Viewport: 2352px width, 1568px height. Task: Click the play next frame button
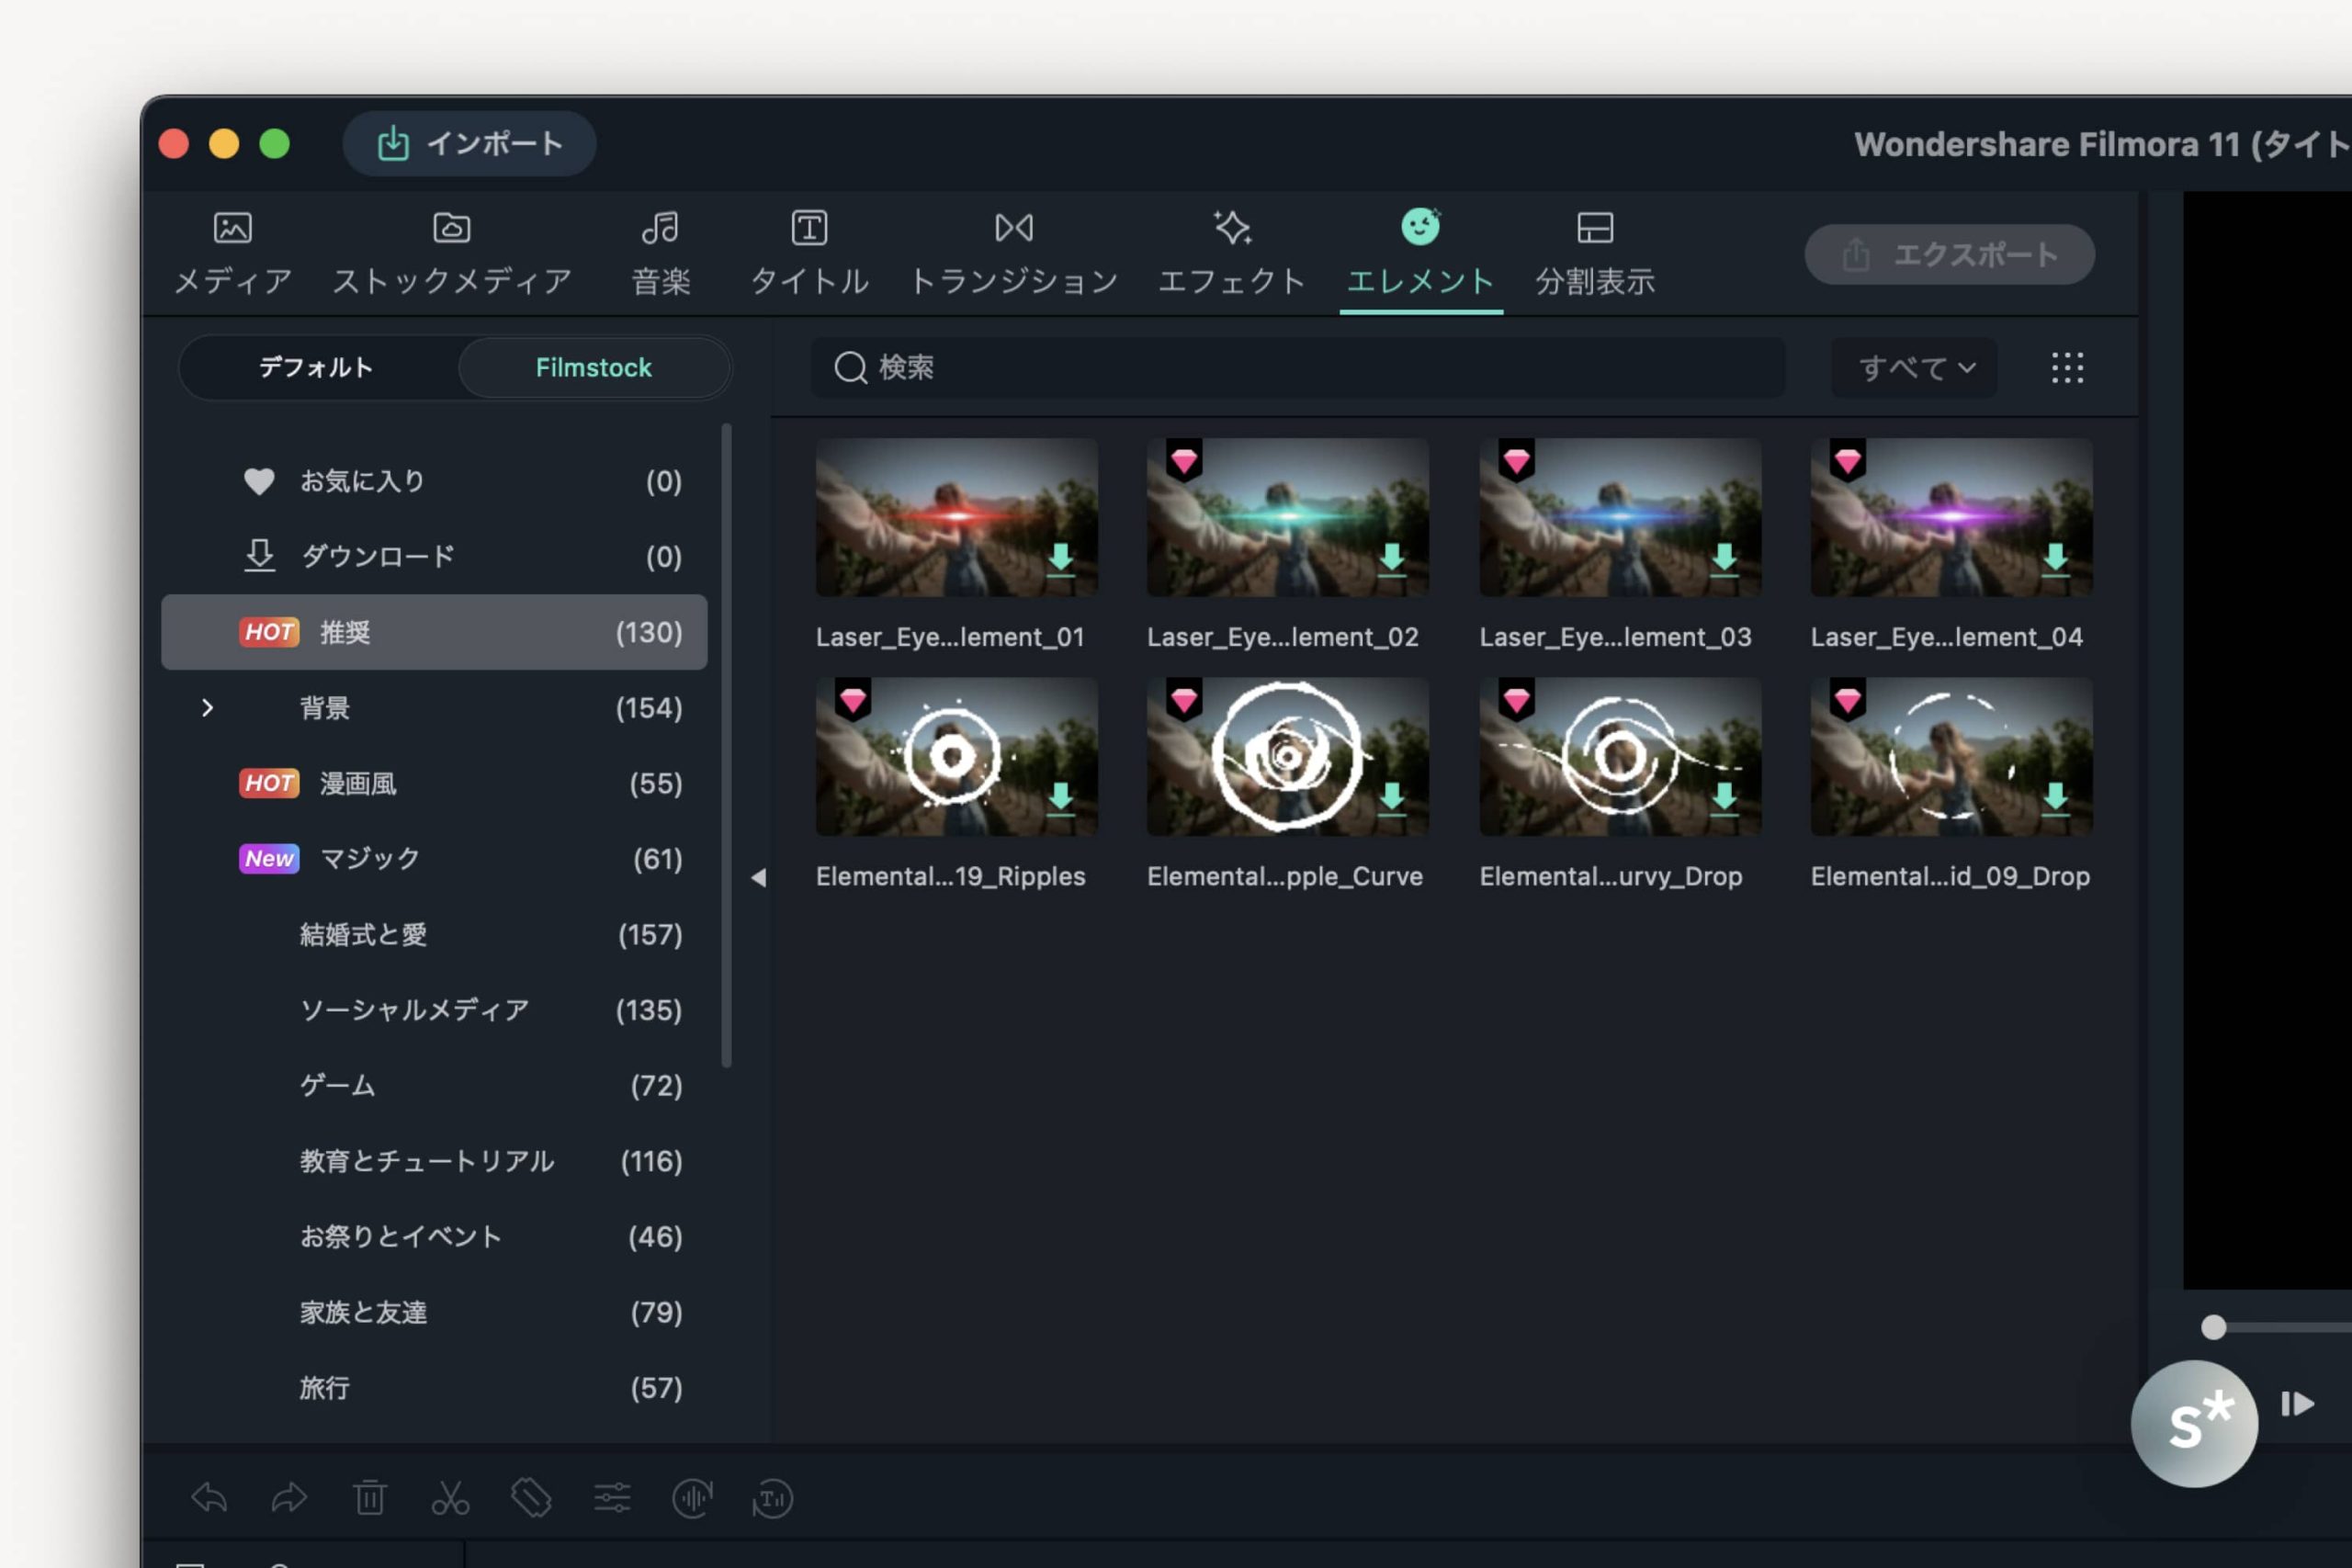tap(2297, 1404)
